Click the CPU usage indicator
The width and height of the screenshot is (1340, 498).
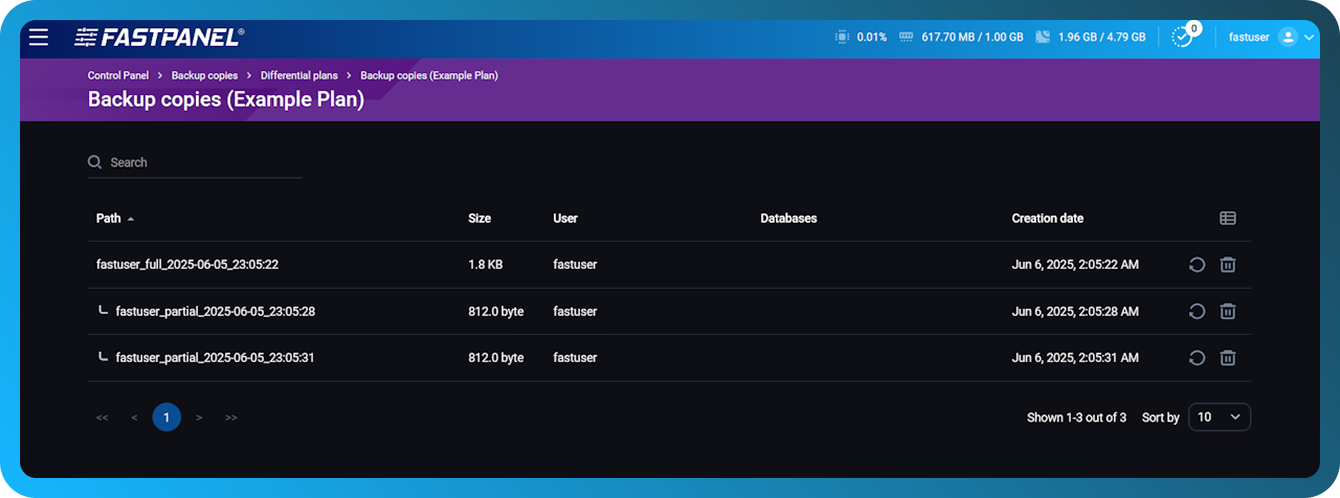pyautogui.click(x=861, y=37)
